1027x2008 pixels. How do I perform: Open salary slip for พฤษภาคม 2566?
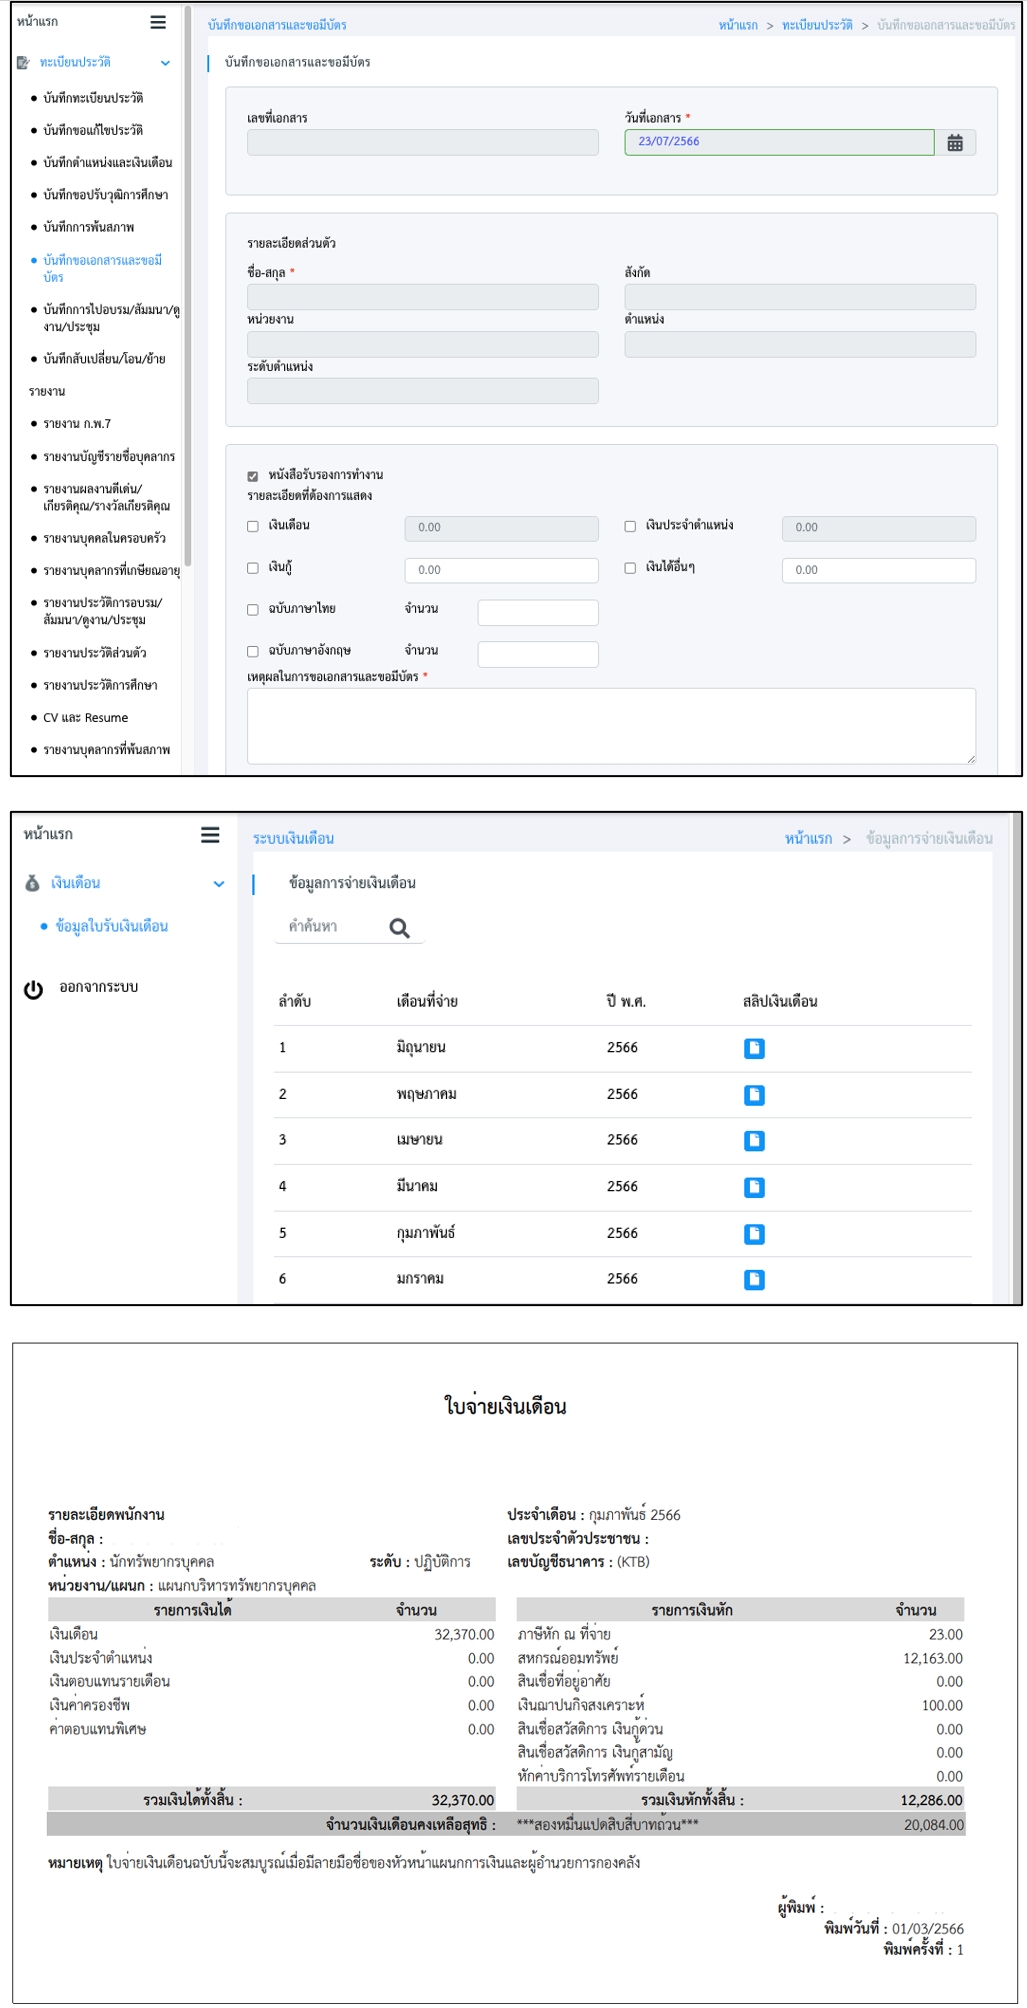pos(754,1095)
